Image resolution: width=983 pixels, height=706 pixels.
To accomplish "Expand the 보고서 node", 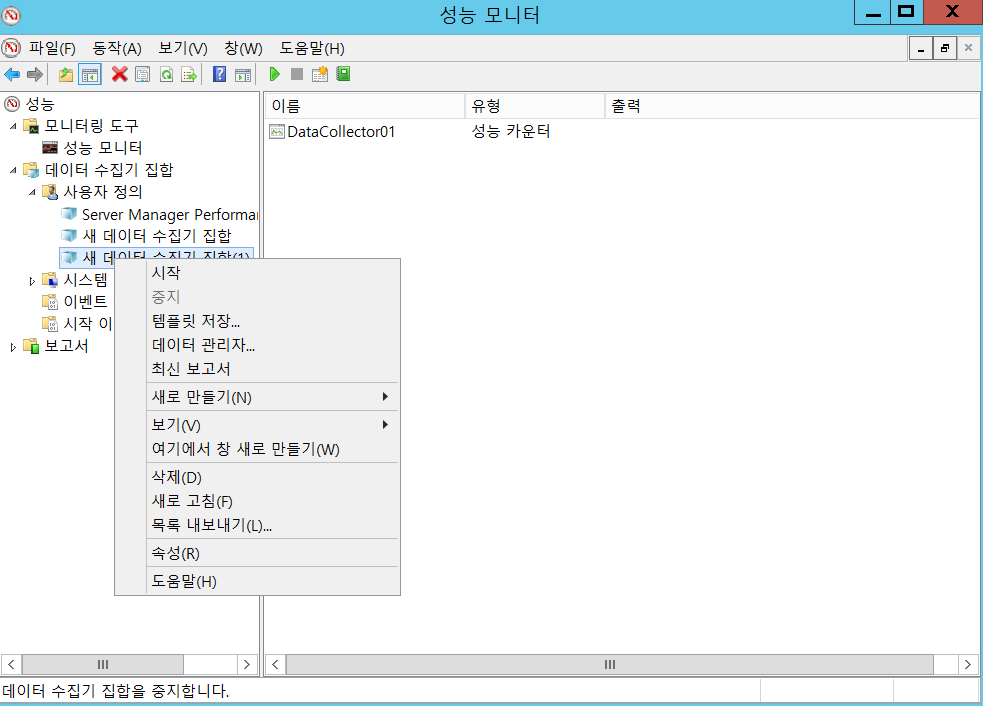I will [13, 347].
